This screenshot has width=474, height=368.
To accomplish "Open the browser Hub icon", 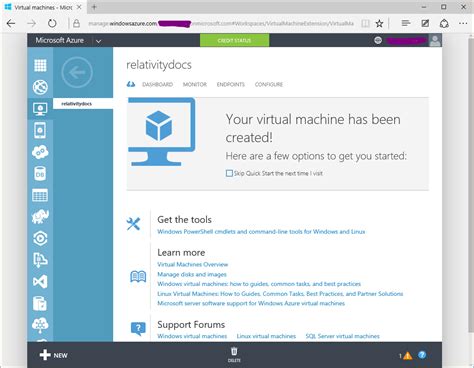I will pyautogui.click(x=406, y=23).
